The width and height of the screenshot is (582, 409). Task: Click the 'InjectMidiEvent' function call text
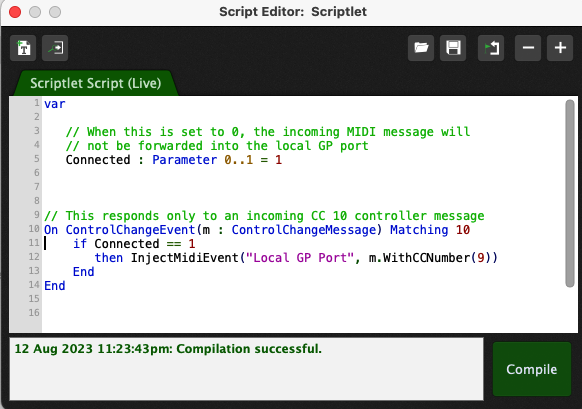point(184,258)
